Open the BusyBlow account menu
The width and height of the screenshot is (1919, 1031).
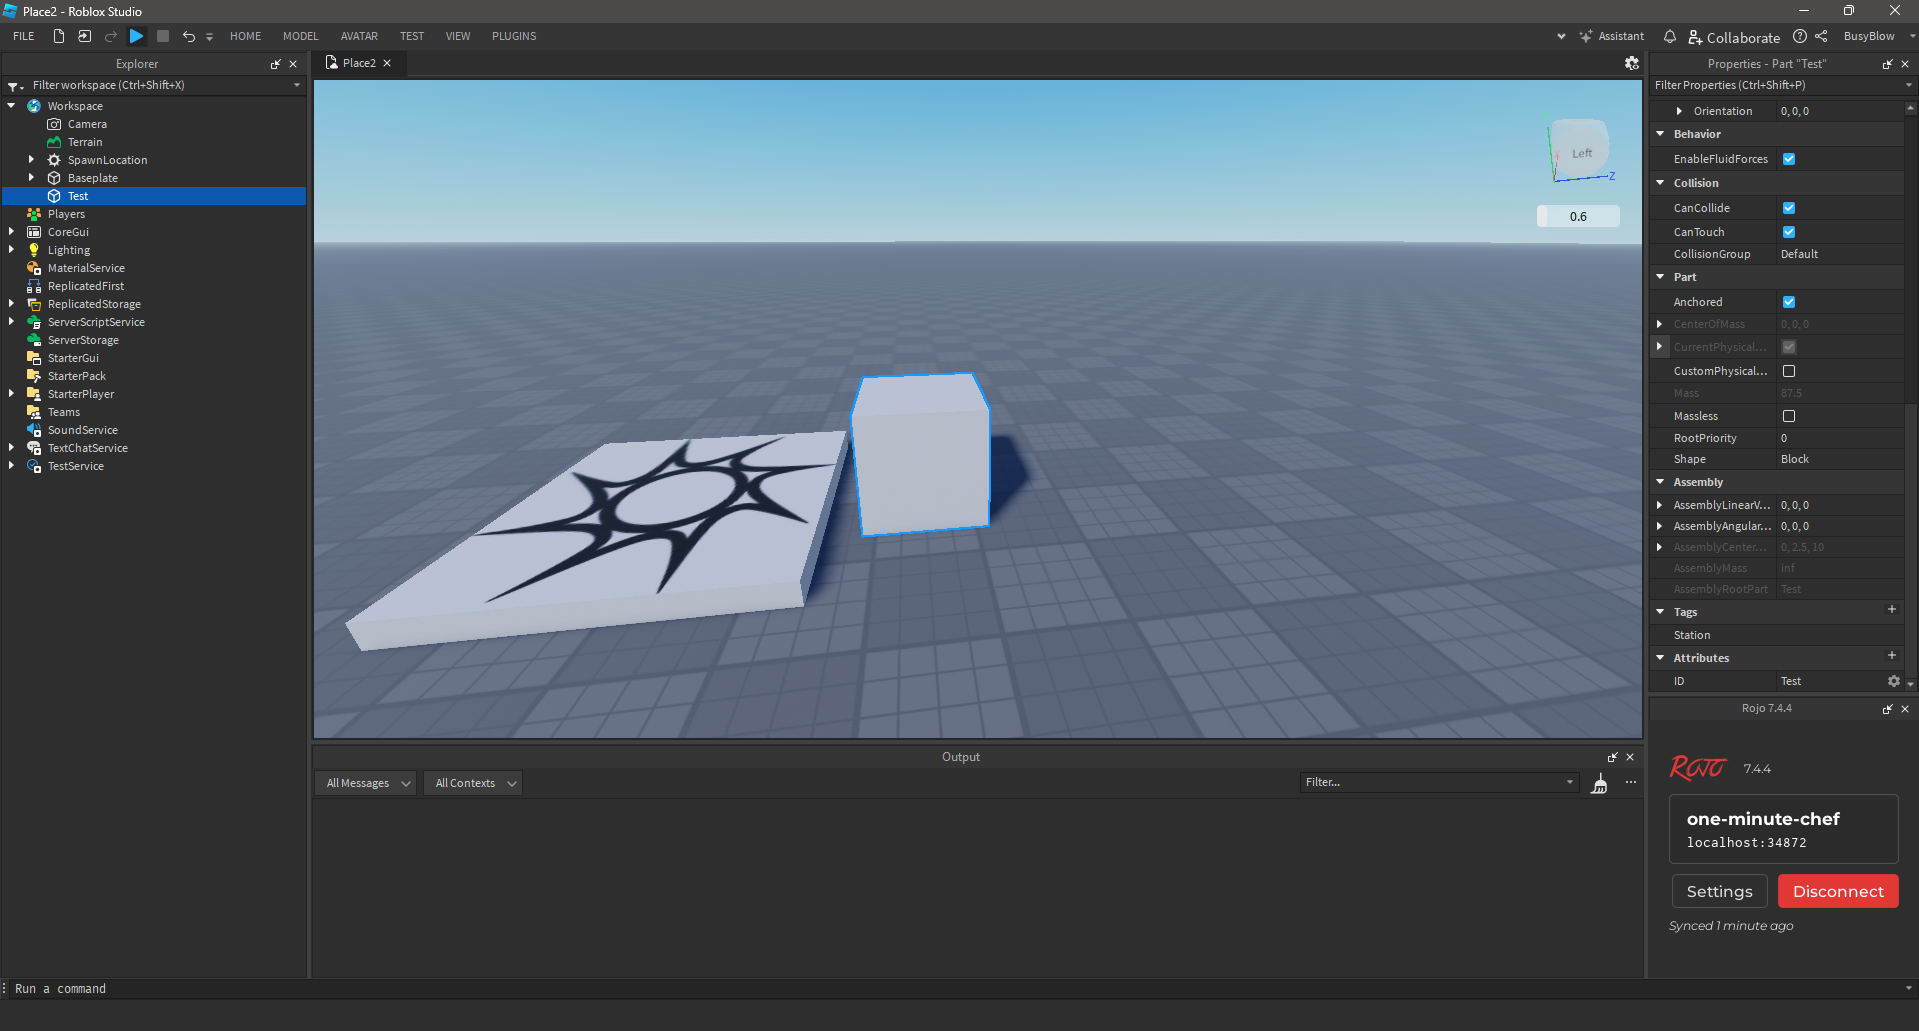pos(1878,36)
